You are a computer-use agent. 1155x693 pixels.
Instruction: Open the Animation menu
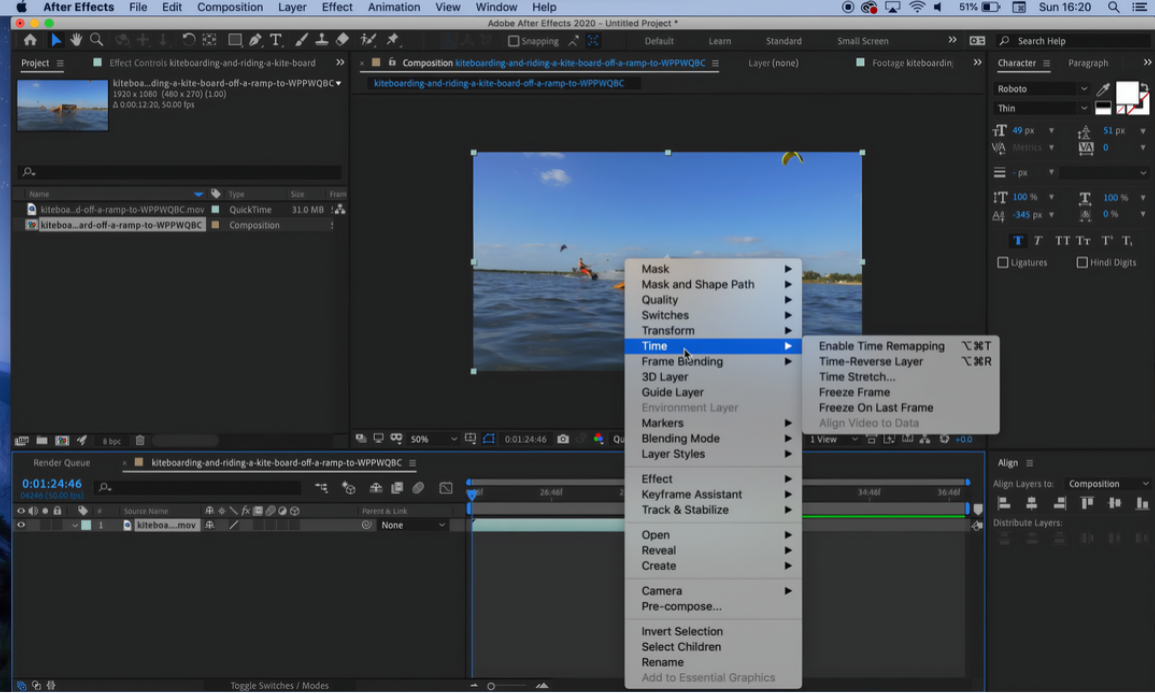pyautogui.click(x=394, y=7)
